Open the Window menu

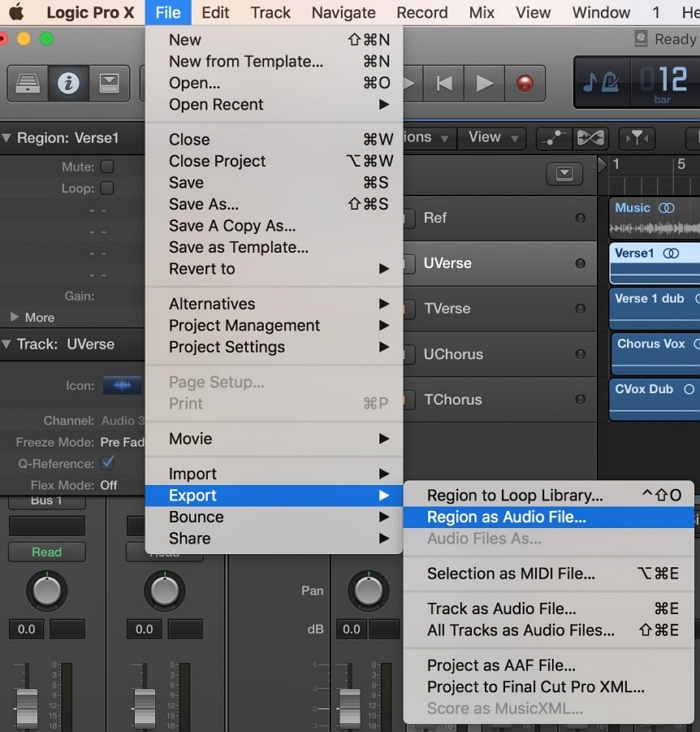tap(601, 12)
